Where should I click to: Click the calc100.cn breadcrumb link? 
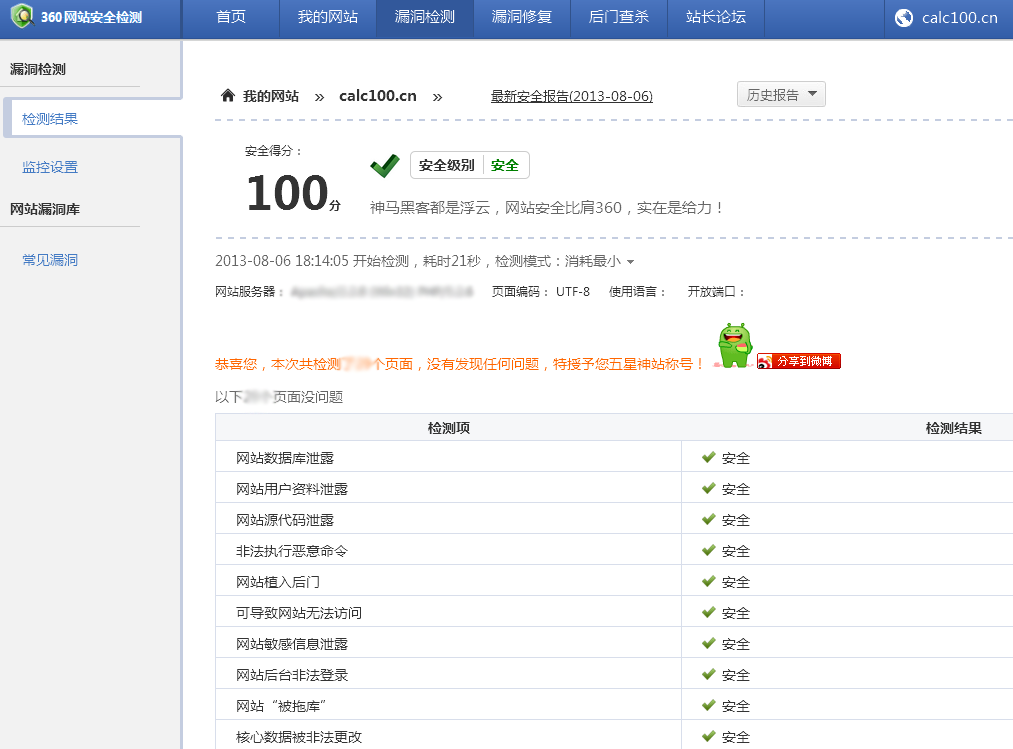[x=378, y=96]
